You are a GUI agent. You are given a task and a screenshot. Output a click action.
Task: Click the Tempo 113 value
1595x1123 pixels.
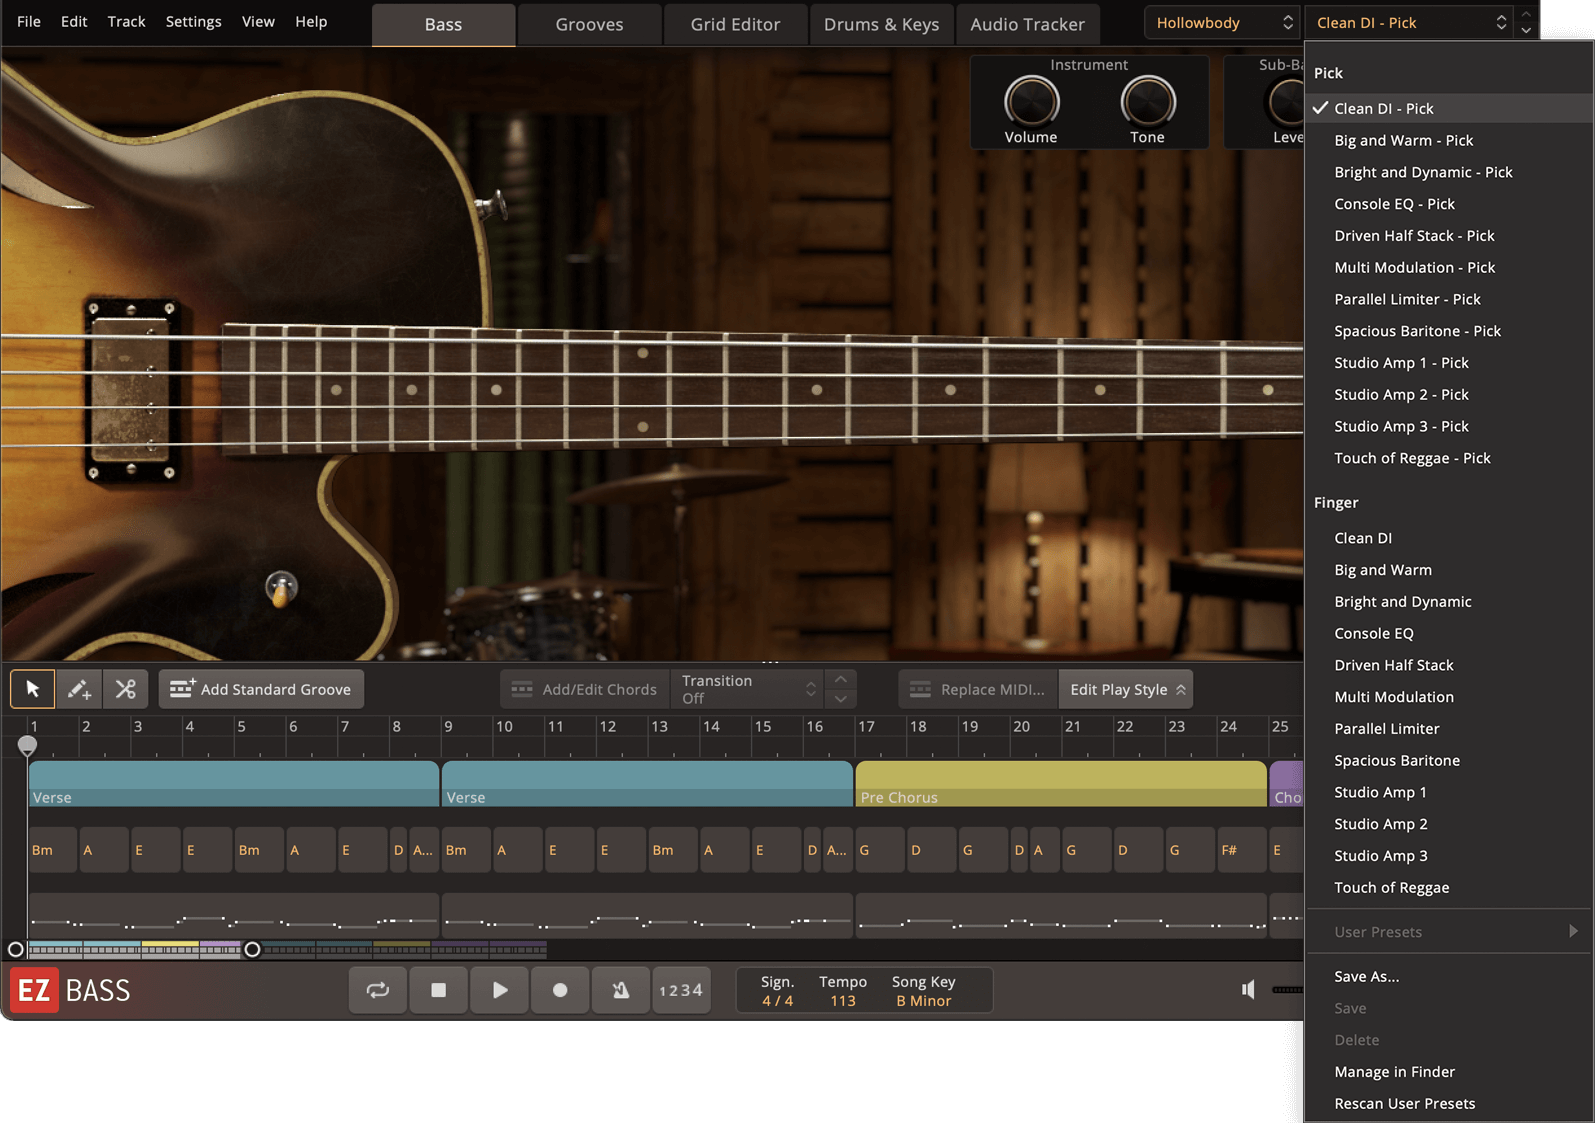842,1001
